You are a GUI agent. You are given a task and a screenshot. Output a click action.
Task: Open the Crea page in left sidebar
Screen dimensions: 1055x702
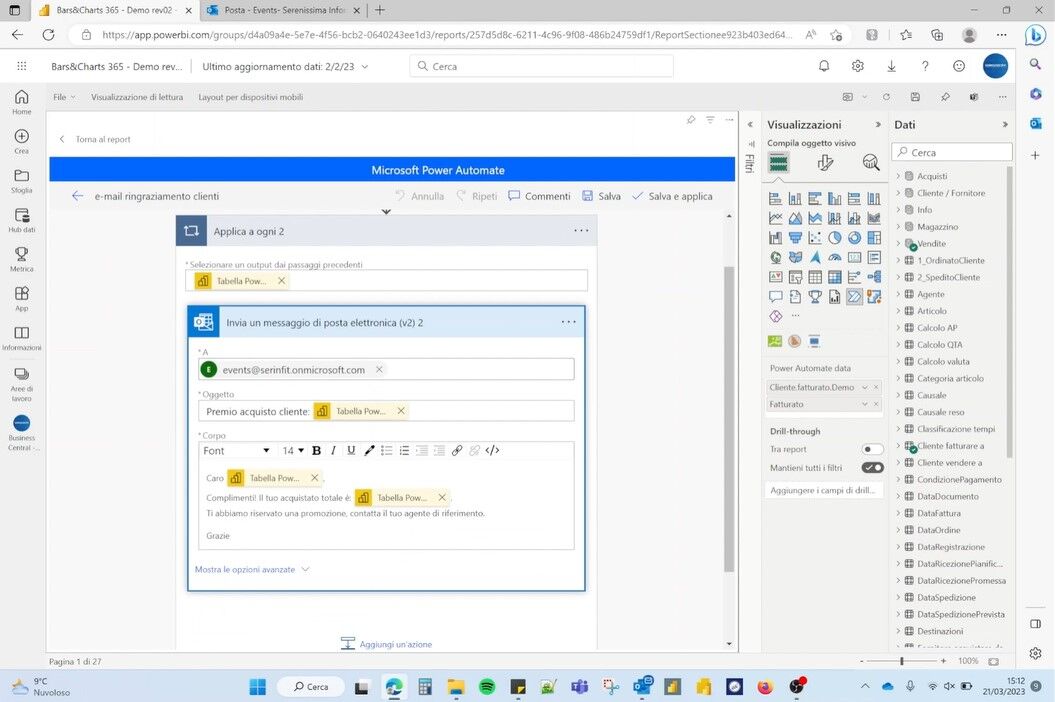[x=22, y=141]
